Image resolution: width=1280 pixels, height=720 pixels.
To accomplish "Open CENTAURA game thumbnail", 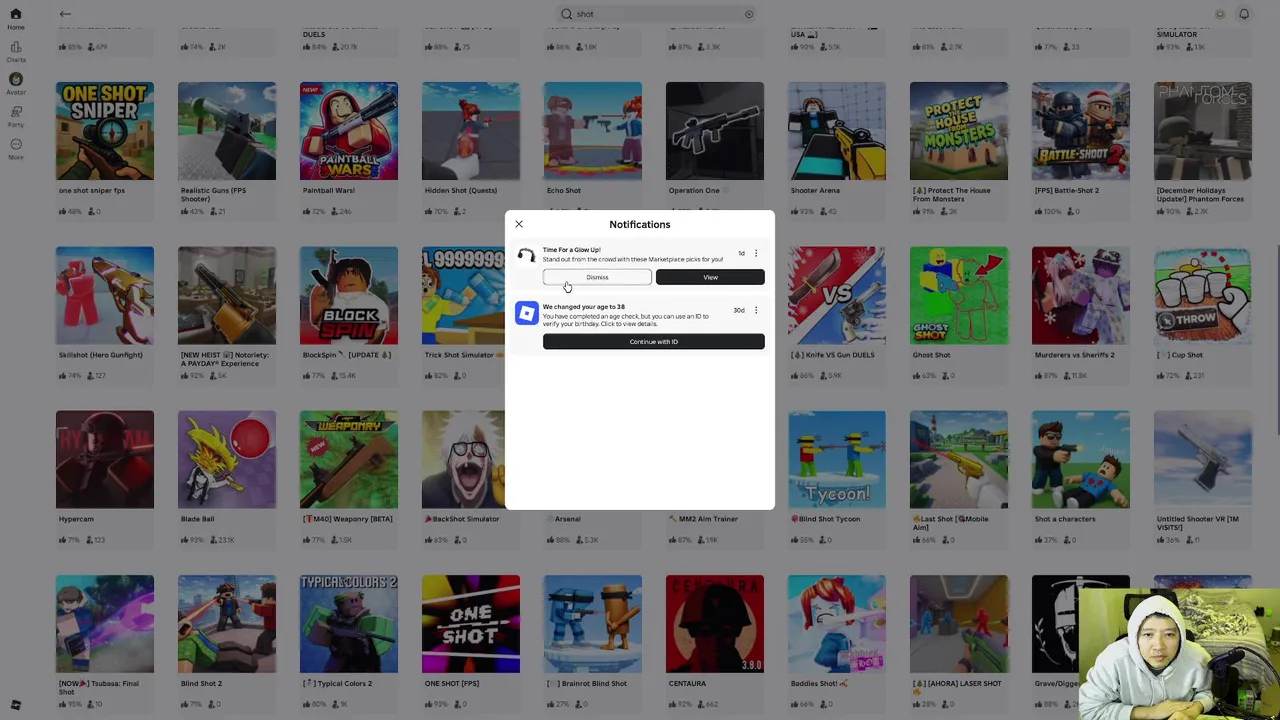I will [715, 624].
